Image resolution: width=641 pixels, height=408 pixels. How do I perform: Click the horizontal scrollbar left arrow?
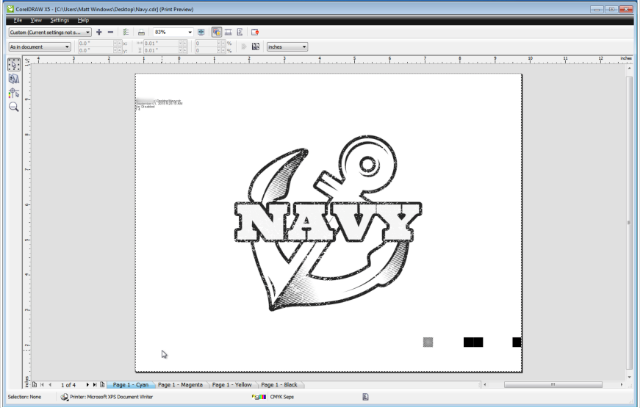(485, 385)
